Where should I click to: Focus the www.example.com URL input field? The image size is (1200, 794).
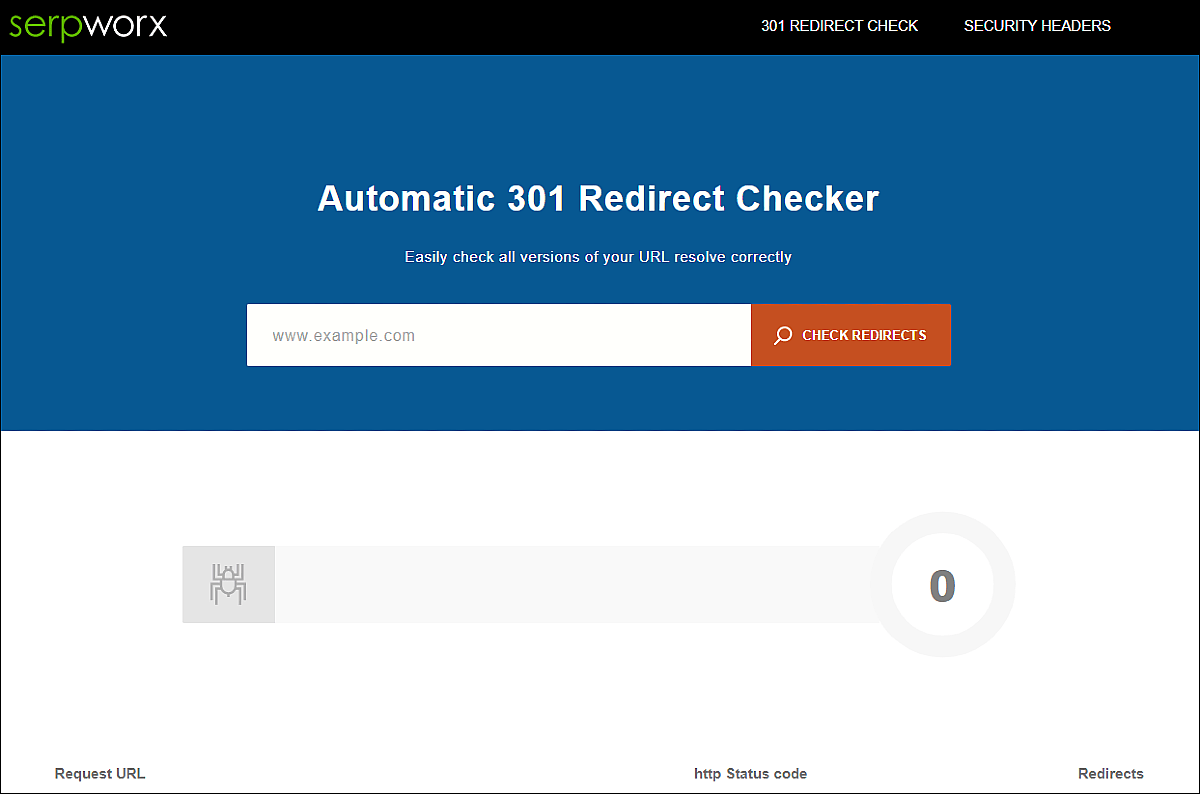click(499, 335)
